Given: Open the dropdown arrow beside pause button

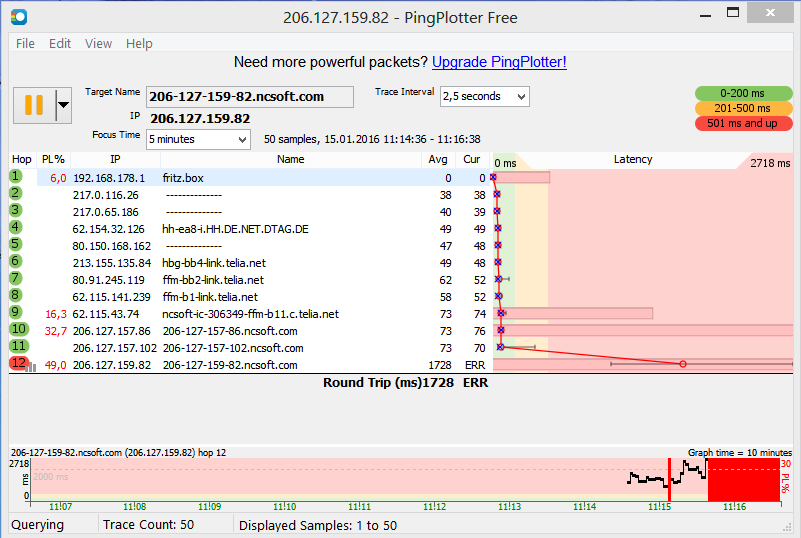Looking at the screenshot, I should point(63,104).
